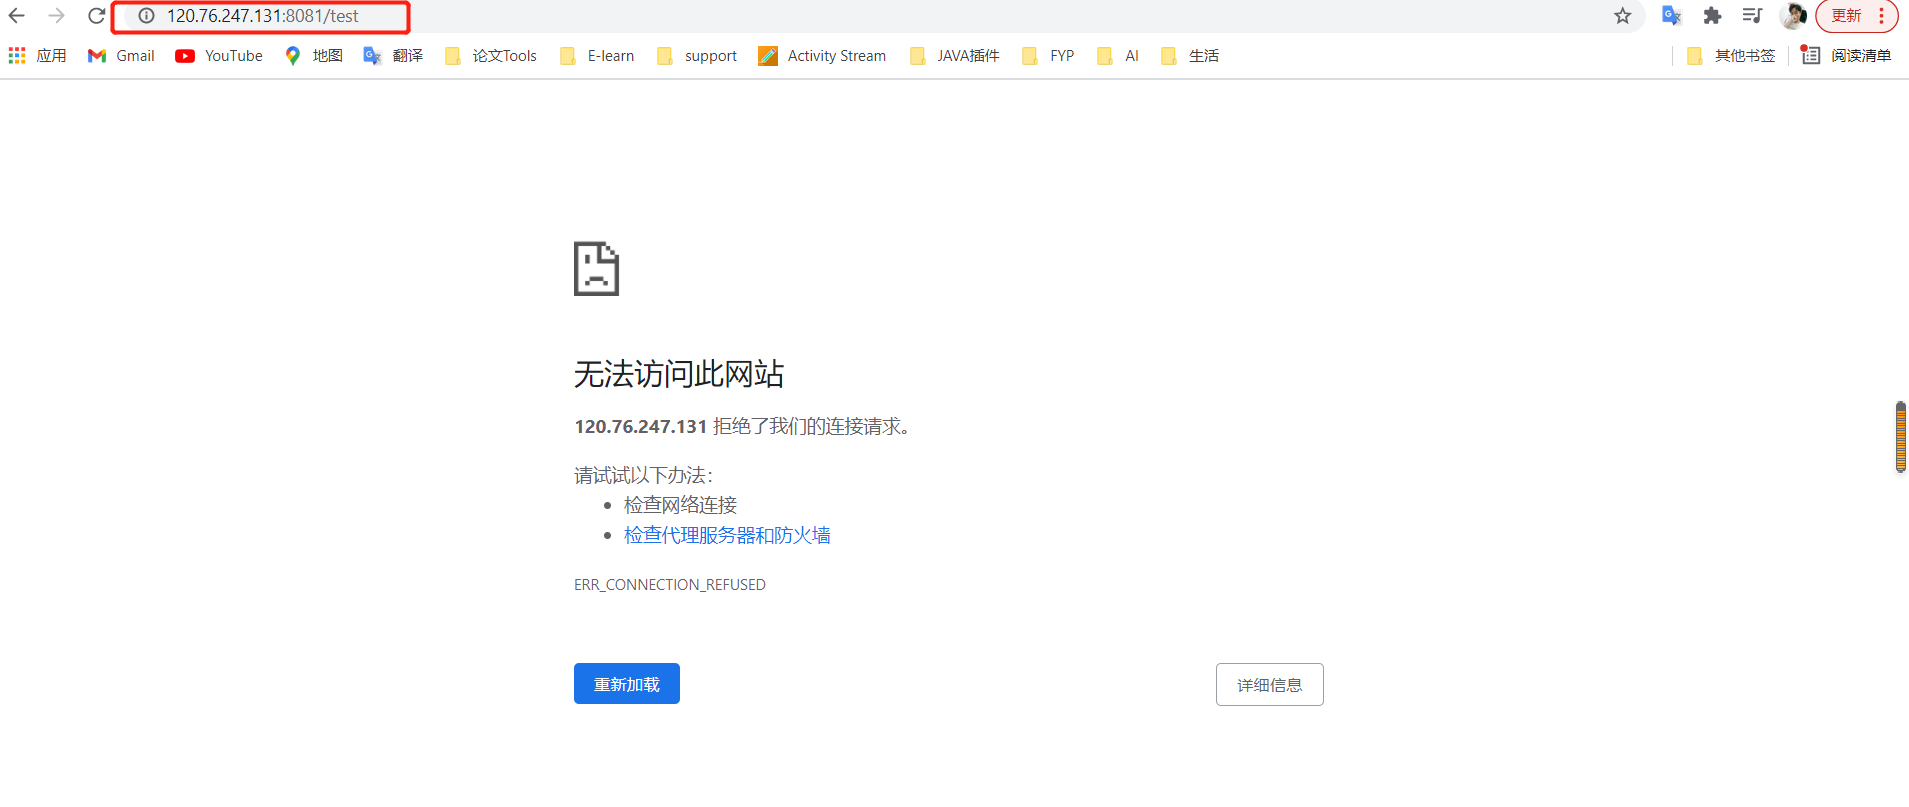Open the 地图 maps bookmark
The width and height of the screenshot is (1909, 807).
point(314,56)
